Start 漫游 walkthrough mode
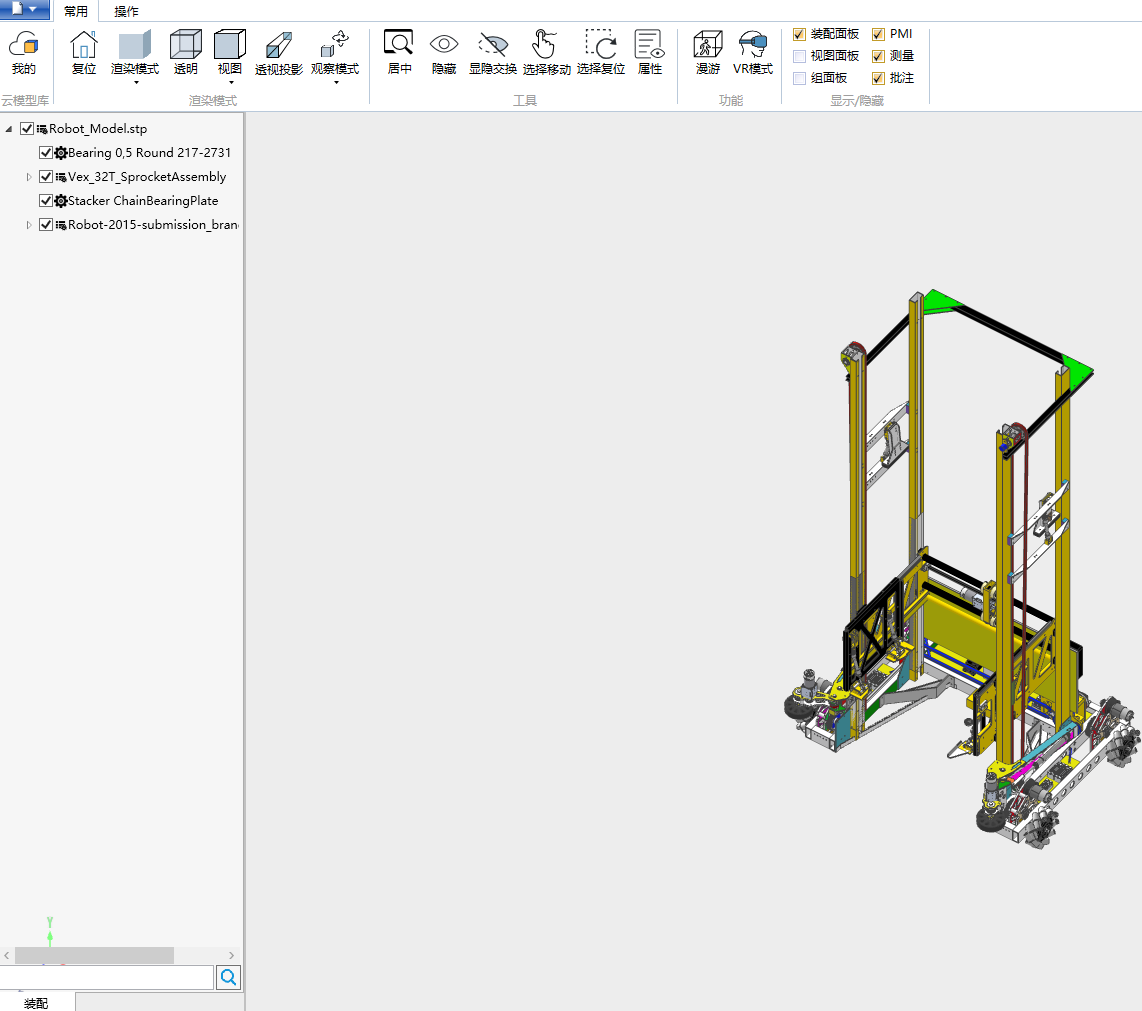This screenshot has height=1011, width=1142. point(708,52)
